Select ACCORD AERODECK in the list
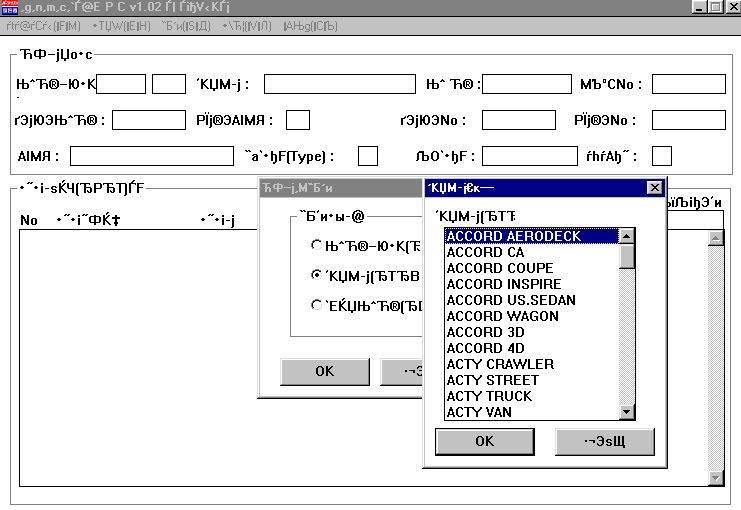Screen dimensions: 741x510 click(x=532, y=236)
